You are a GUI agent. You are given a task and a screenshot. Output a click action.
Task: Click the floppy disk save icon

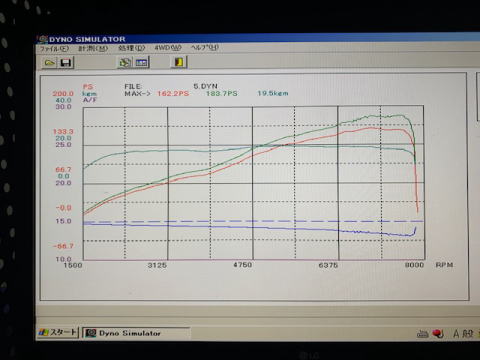point(66,62)
